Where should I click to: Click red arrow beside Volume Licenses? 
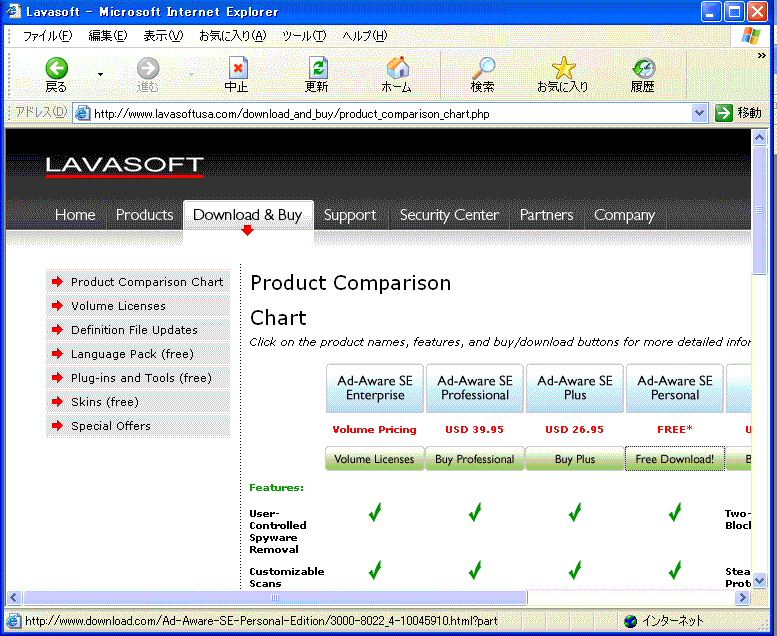click(57, 306)
